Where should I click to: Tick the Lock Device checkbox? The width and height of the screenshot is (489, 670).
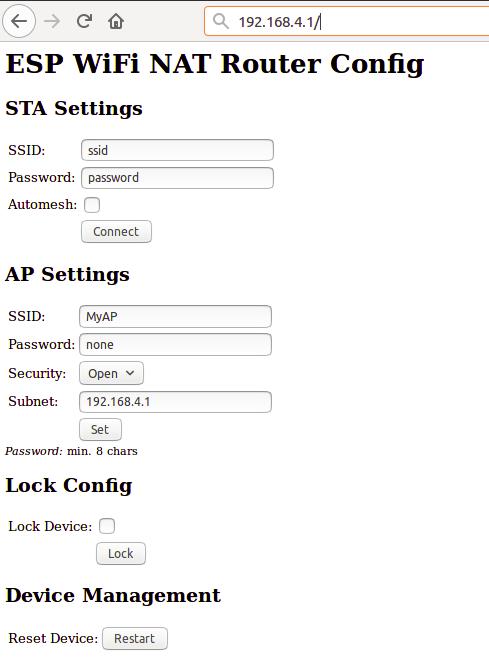point(107,526)
